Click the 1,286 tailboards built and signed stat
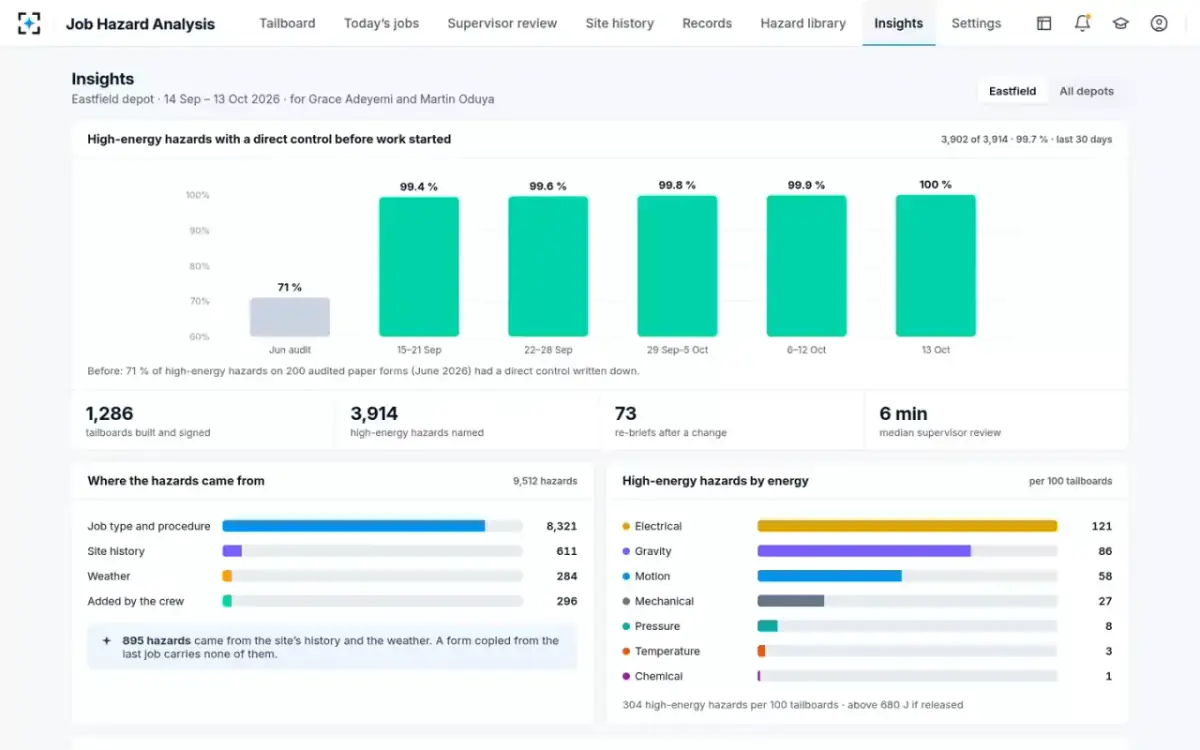The width and height of the screenshot is (1200, 750). point(203,421)
